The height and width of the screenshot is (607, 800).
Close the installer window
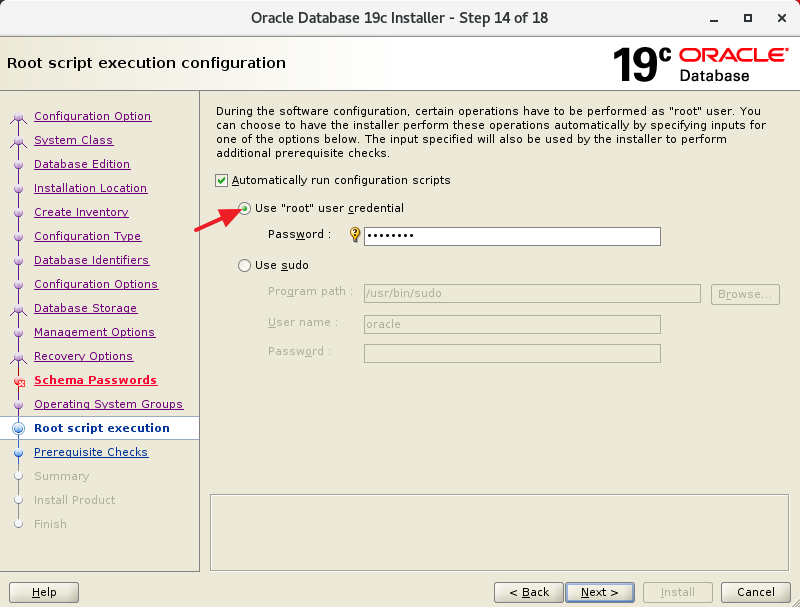(782, 18)
